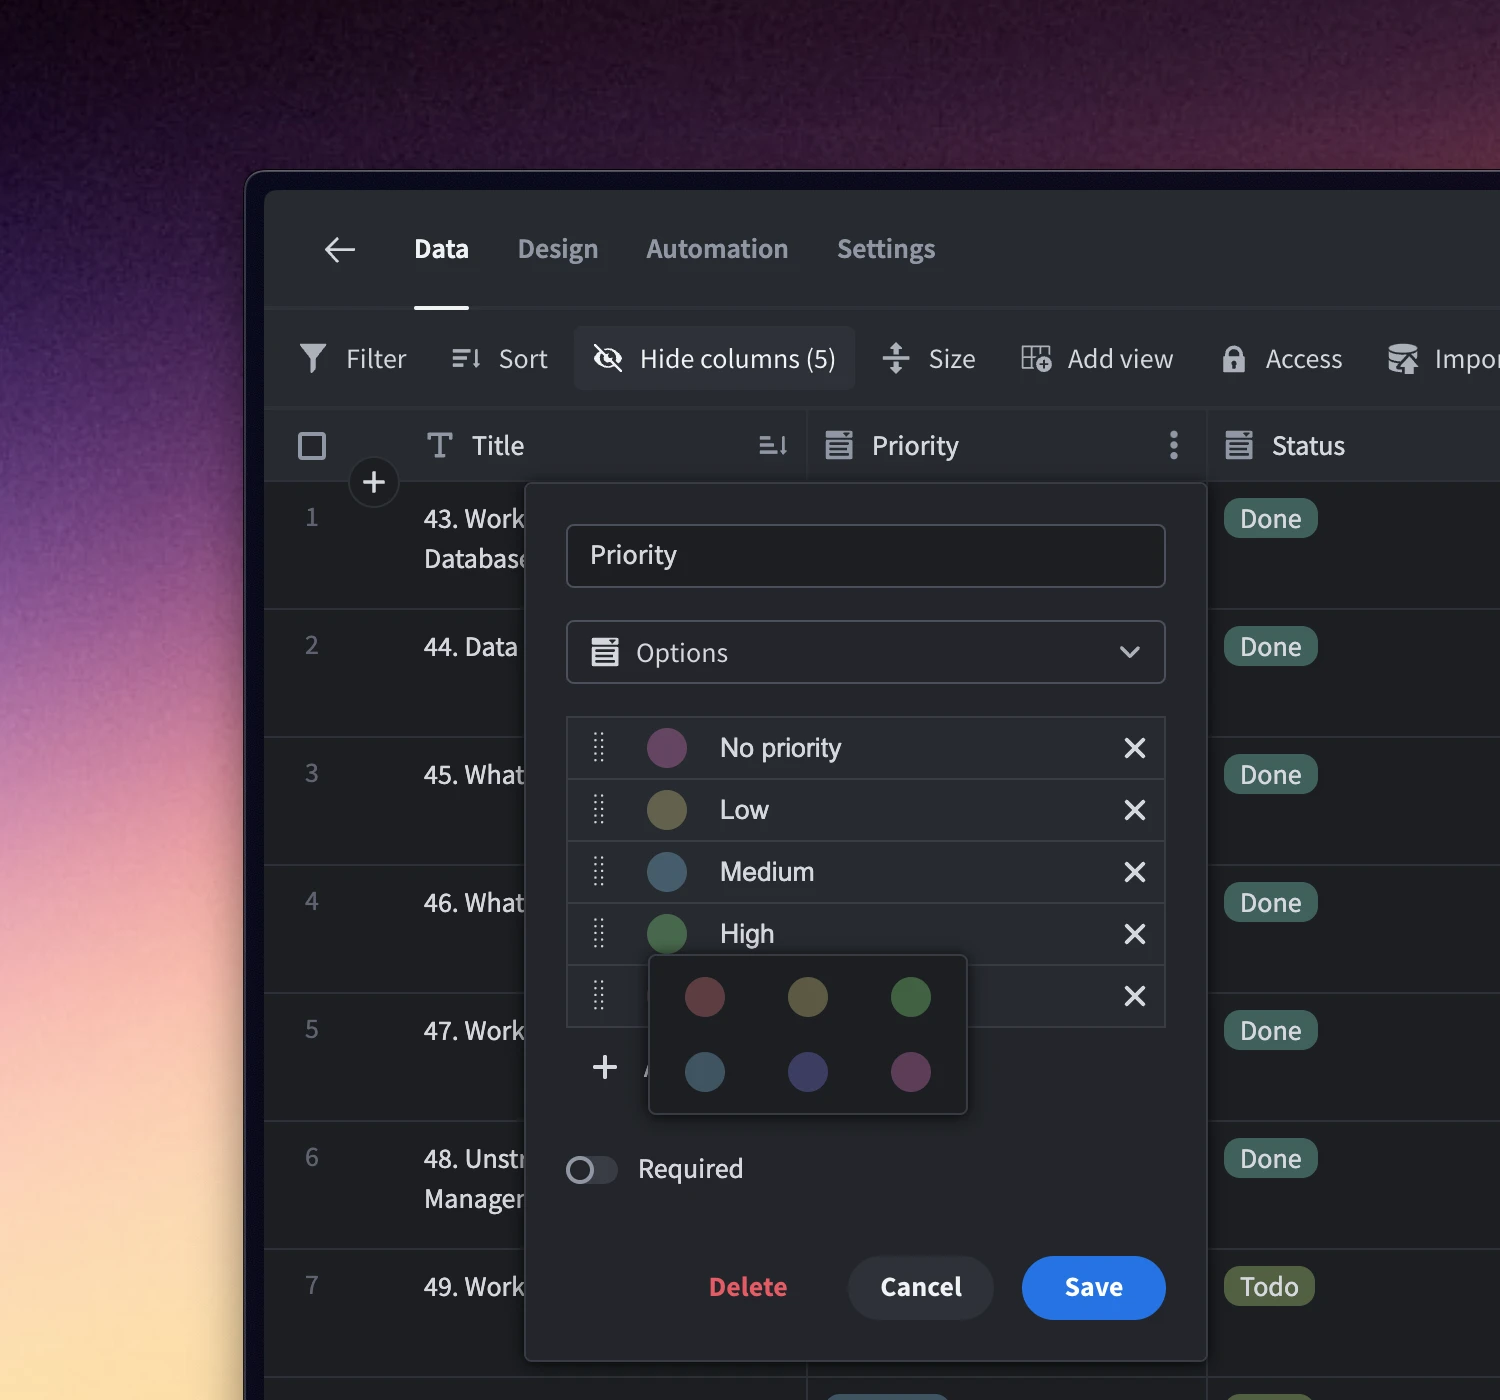The width and height of the screenshot is (1500, 1400).
Task: Edit the Priority column name field
Action: tap(866, 556)
